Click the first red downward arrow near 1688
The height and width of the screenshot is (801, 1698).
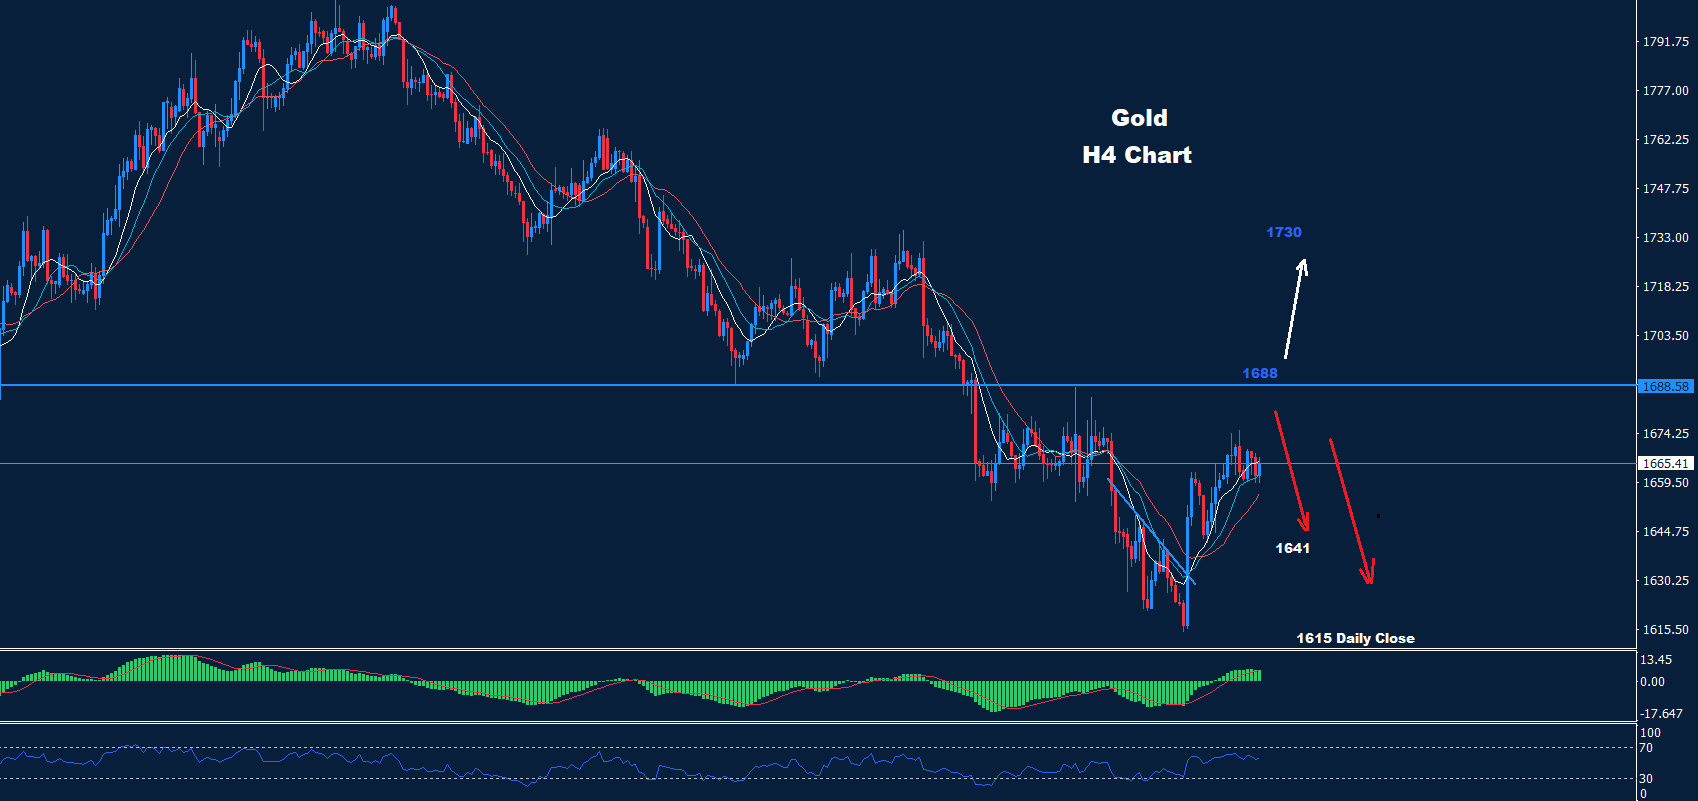click(1291, 470)
